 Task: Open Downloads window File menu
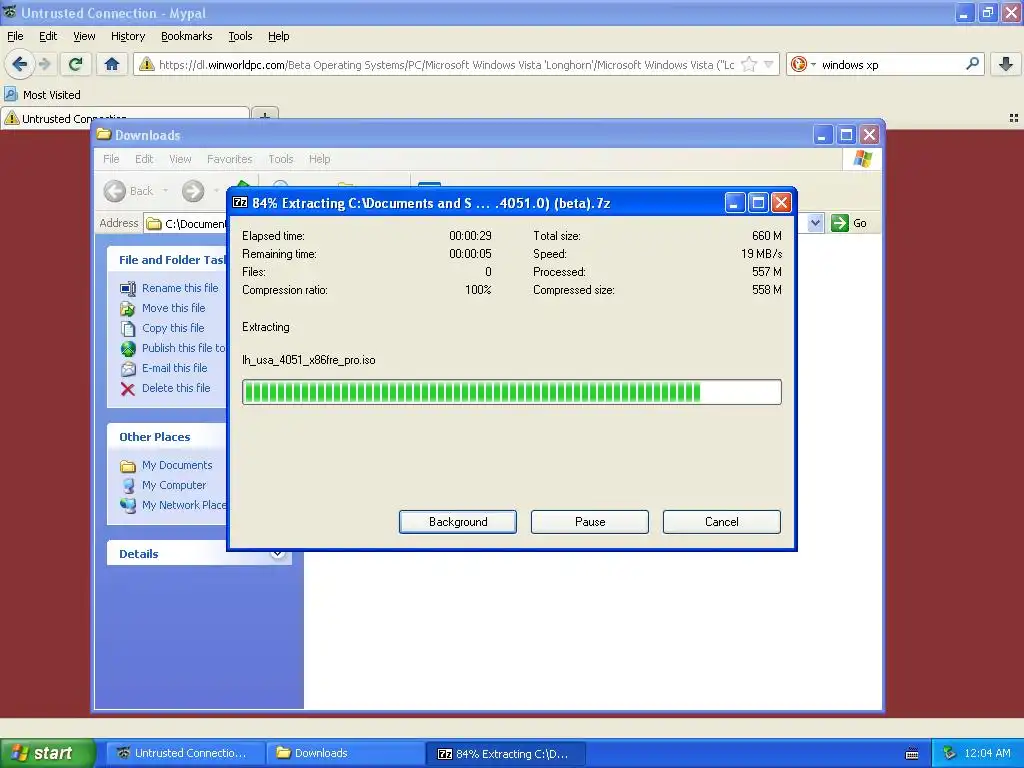[111, 159]
